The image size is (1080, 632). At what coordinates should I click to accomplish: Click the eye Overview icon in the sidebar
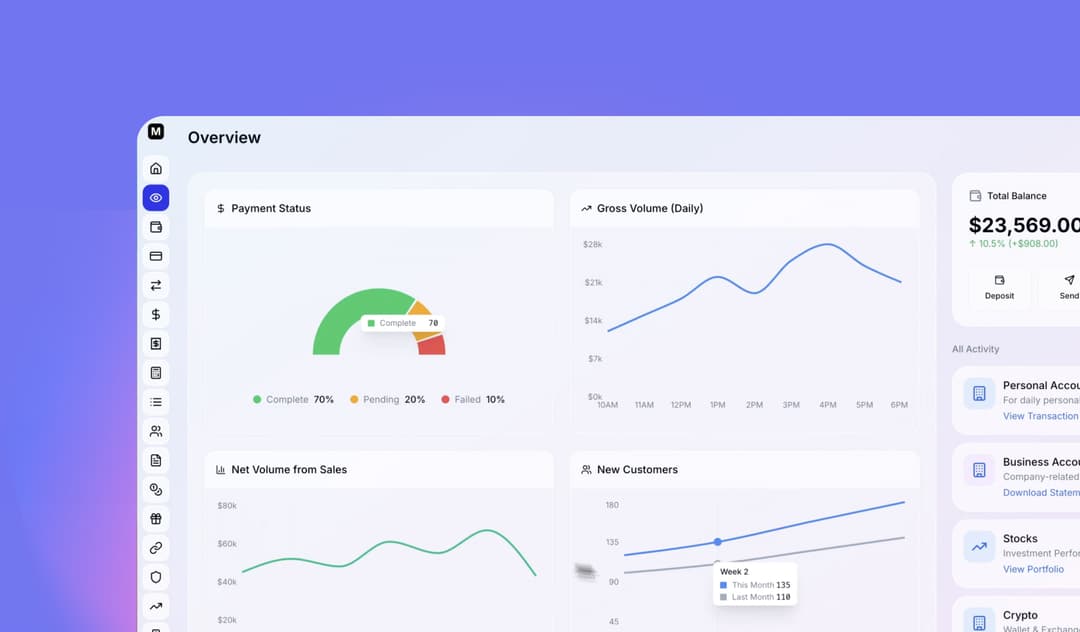(155, 197)
